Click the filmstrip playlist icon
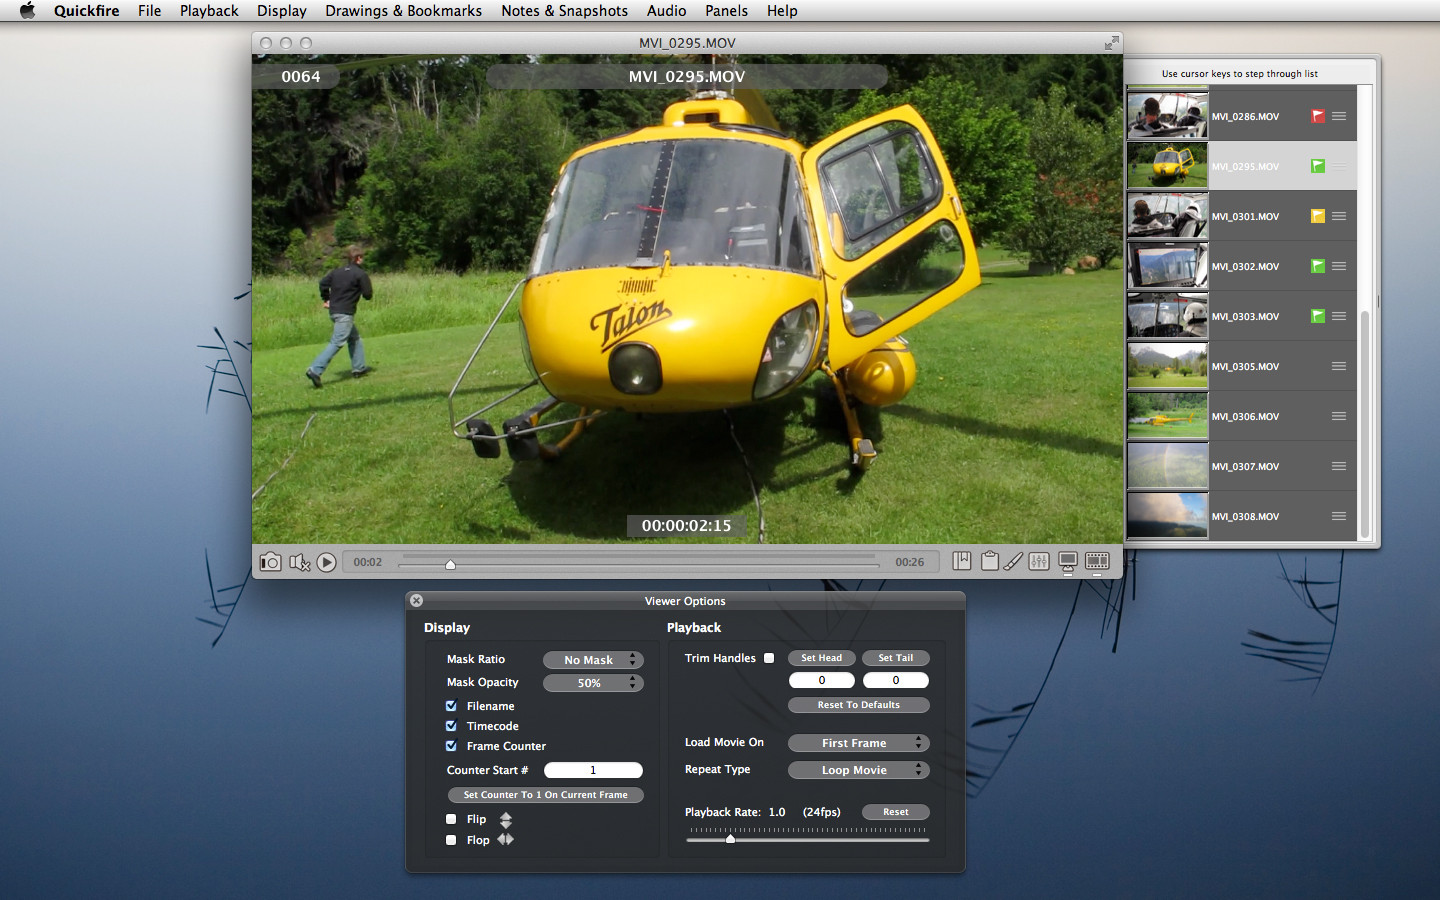Image resolution: width=1440 pixels, height=900 pixels. pos(1097,562)
